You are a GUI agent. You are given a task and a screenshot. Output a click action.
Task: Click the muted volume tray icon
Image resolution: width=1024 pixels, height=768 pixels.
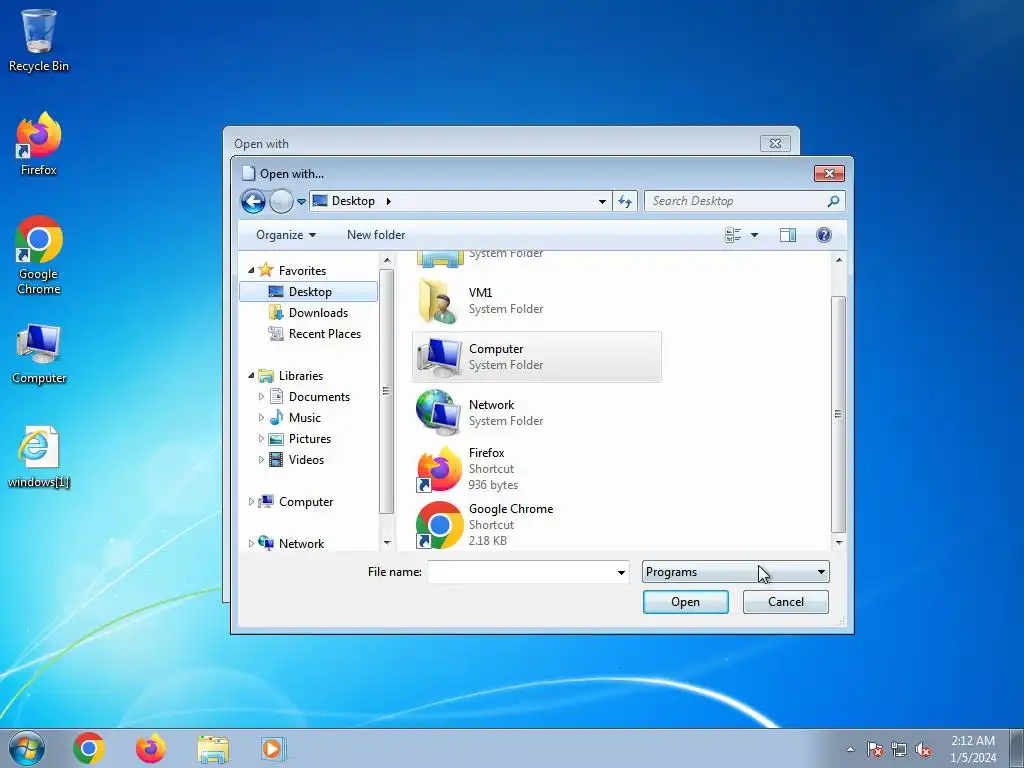click(x=923, y=750)
